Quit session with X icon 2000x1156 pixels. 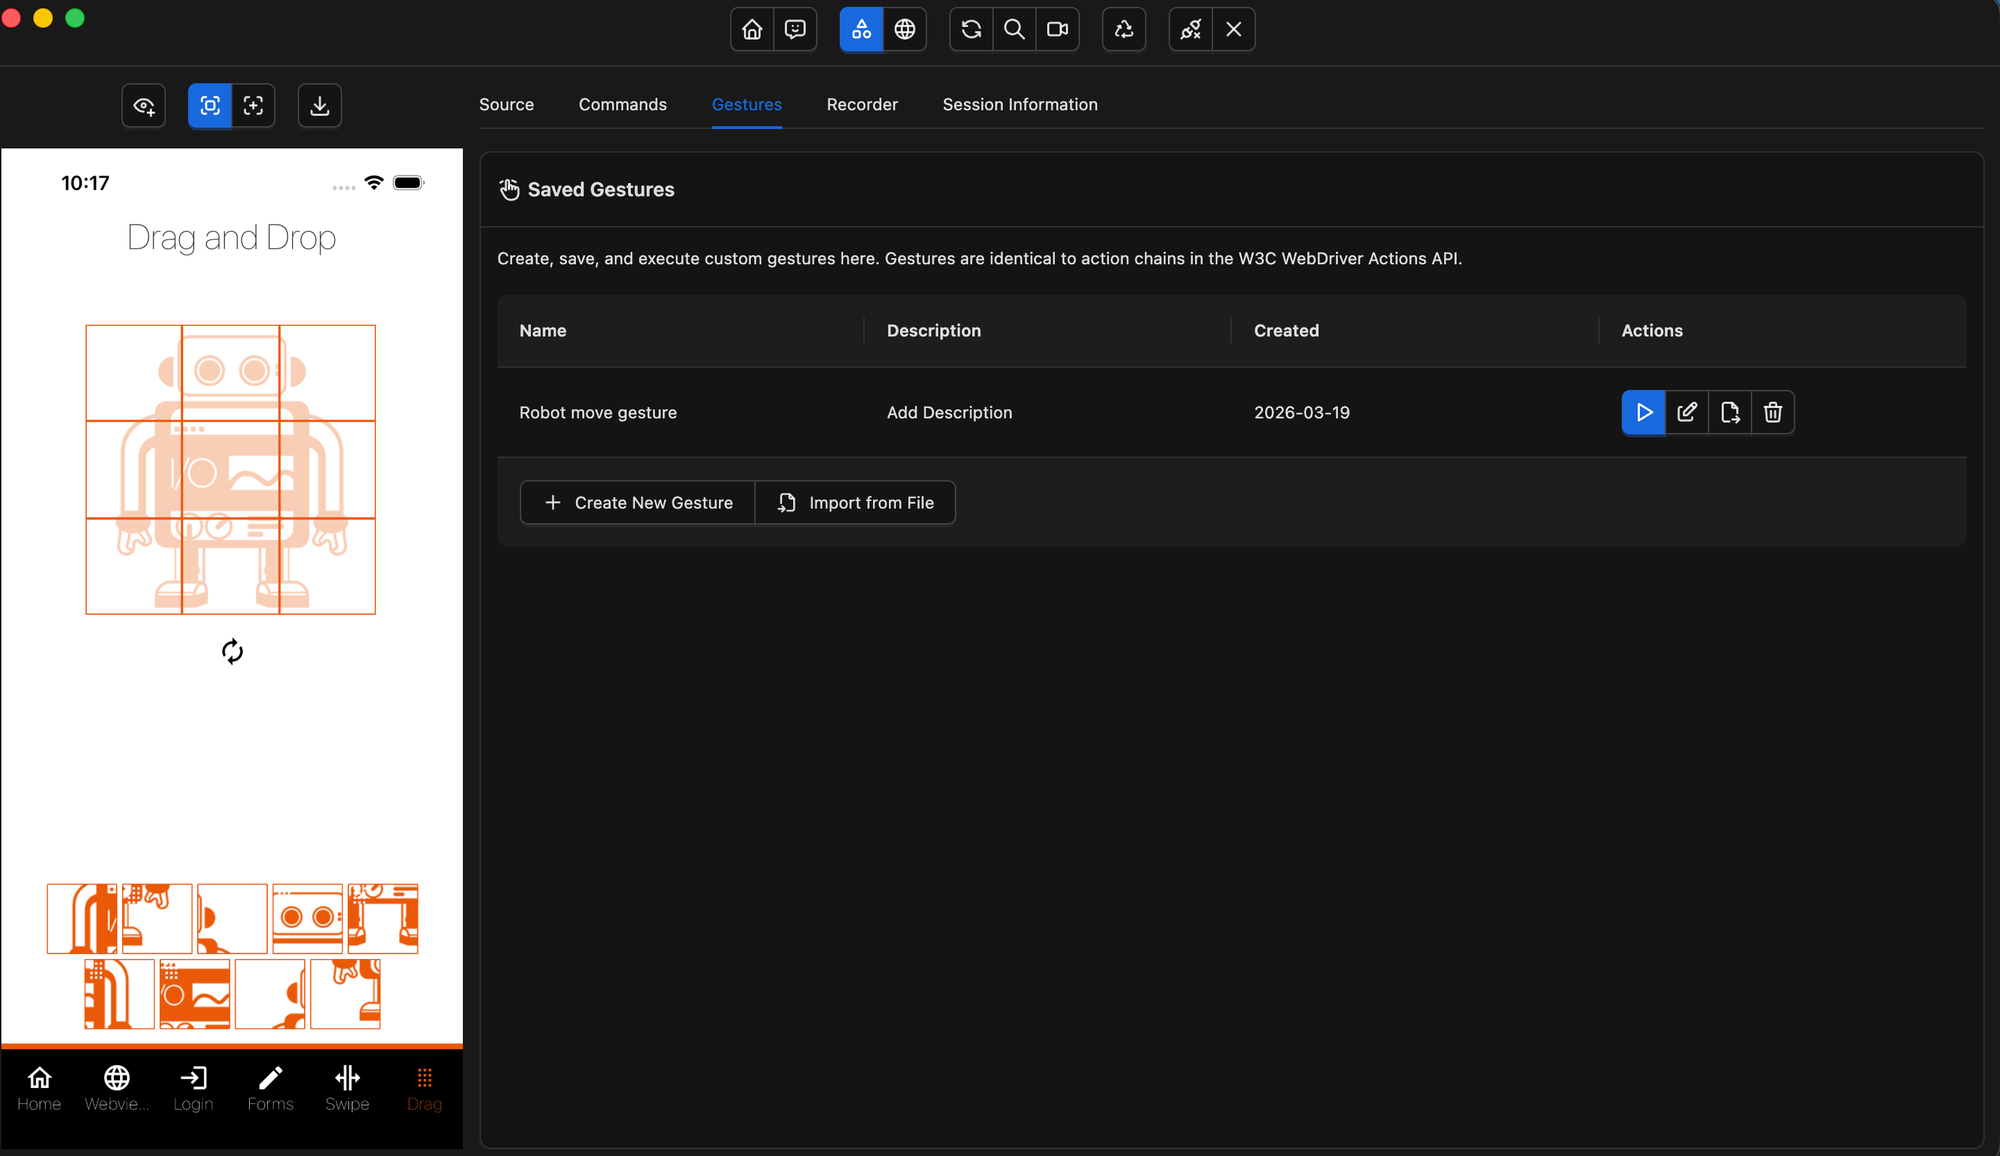pos(1233,29)
